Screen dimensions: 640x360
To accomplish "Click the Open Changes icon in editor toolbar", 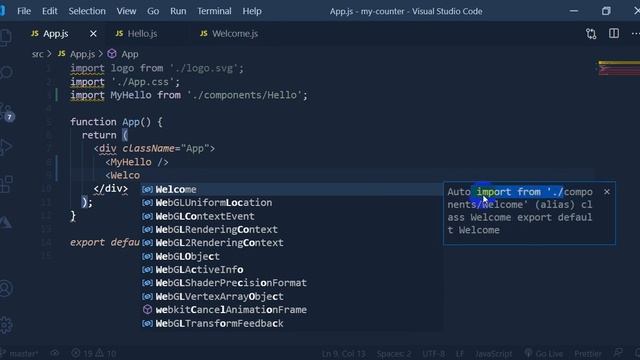I will point(591,33).
